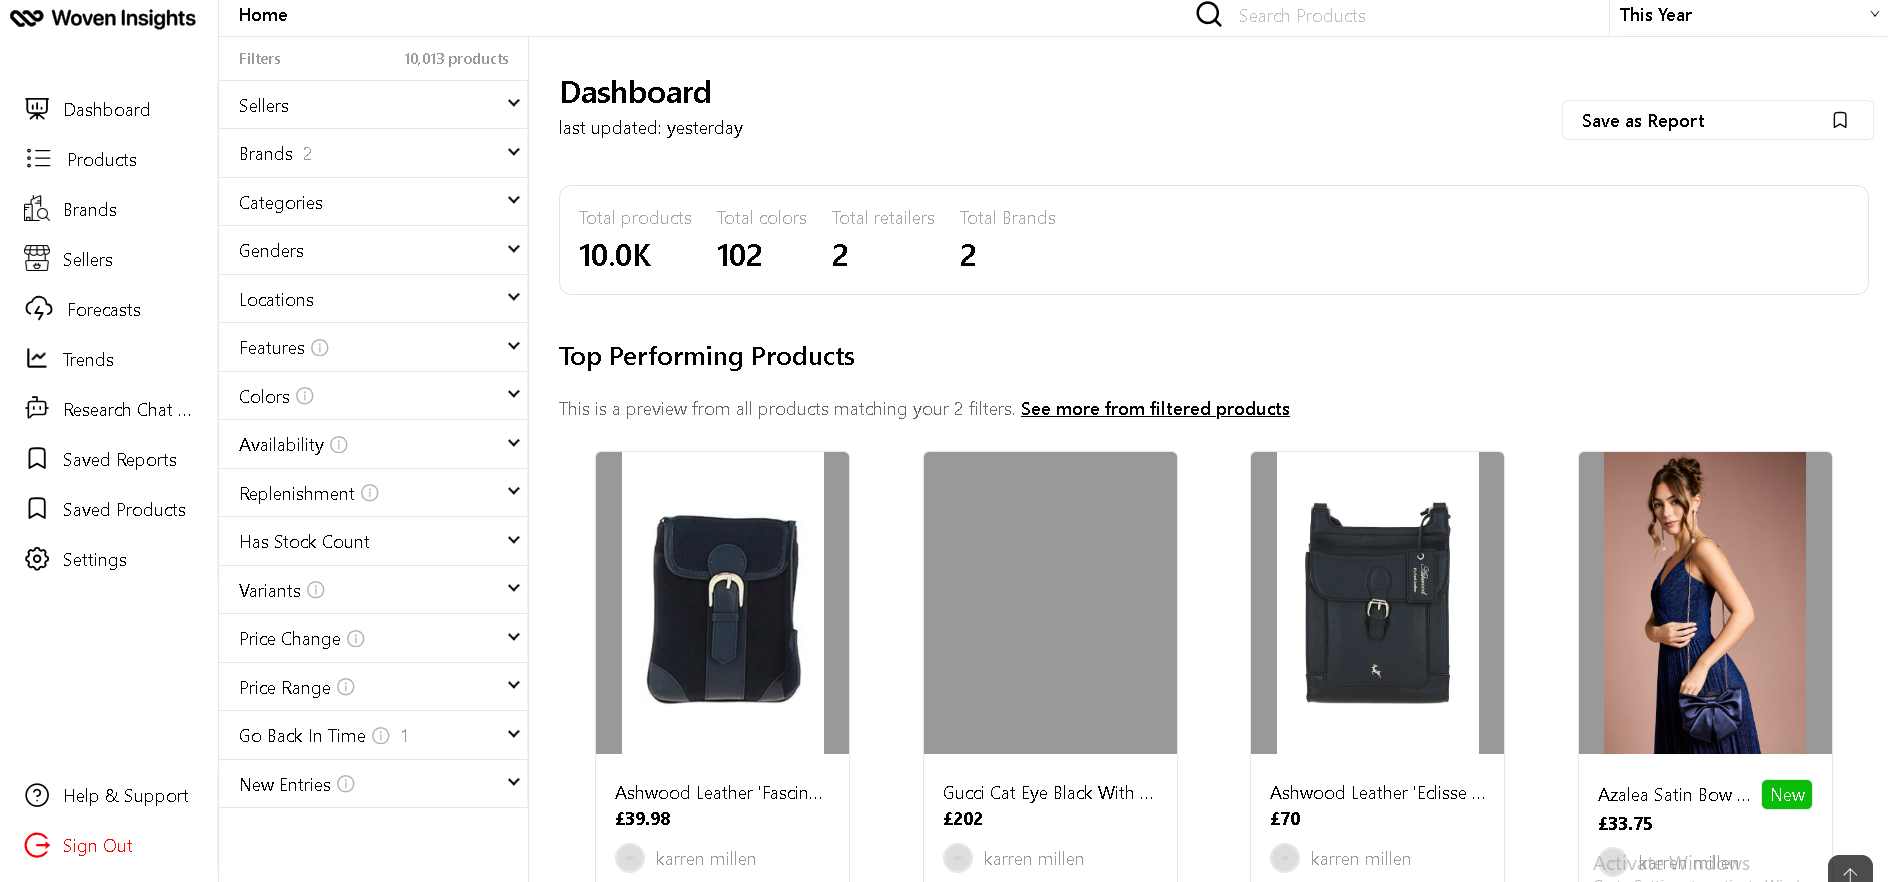The width and height of the screenshot is (1888, 882).
Task: Click the Sign Out icon
Action: tap(37, 845)
